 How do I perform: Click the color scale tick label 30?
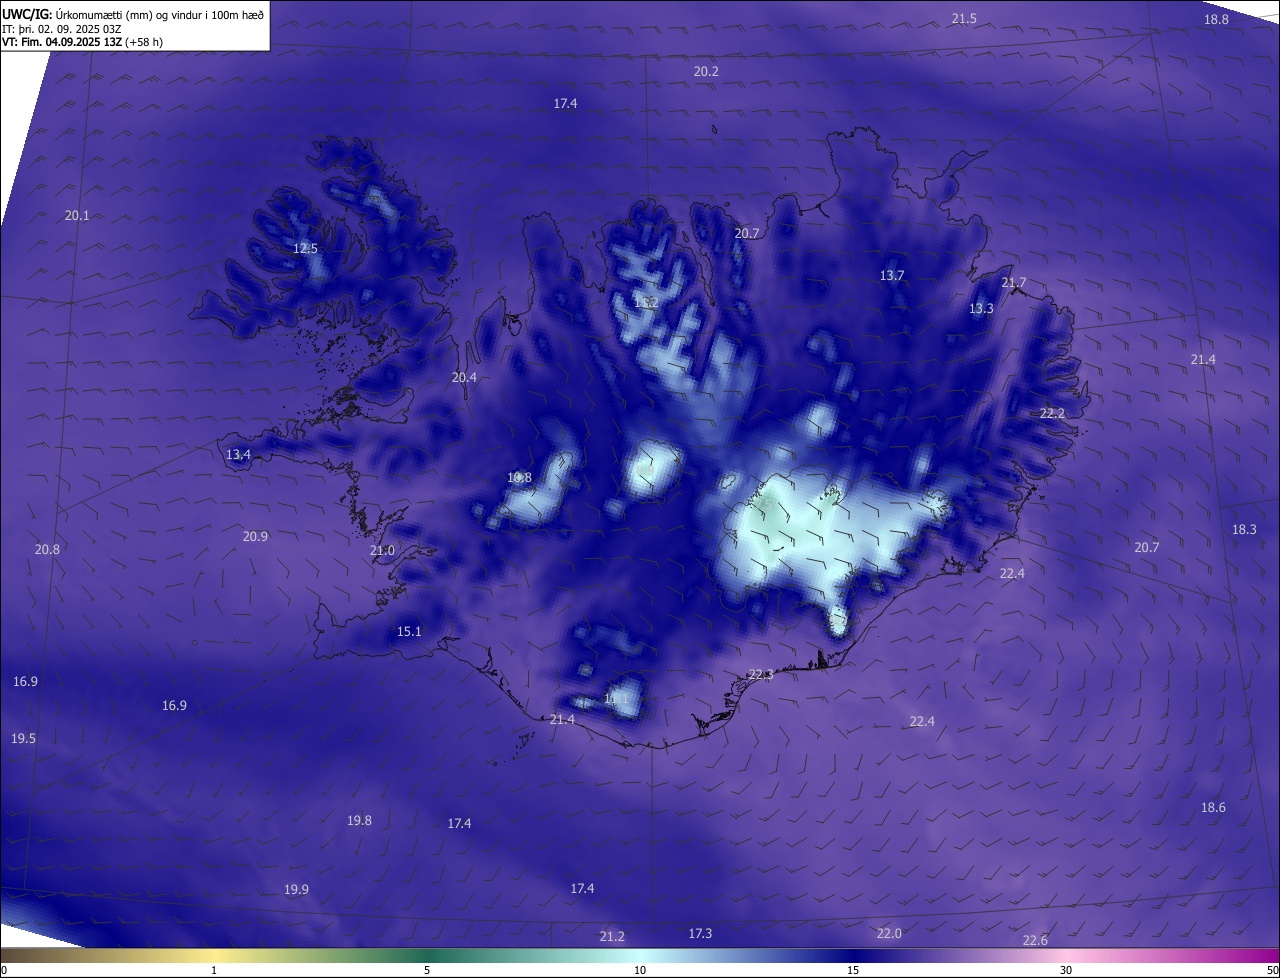click(x=1066, y=970)
